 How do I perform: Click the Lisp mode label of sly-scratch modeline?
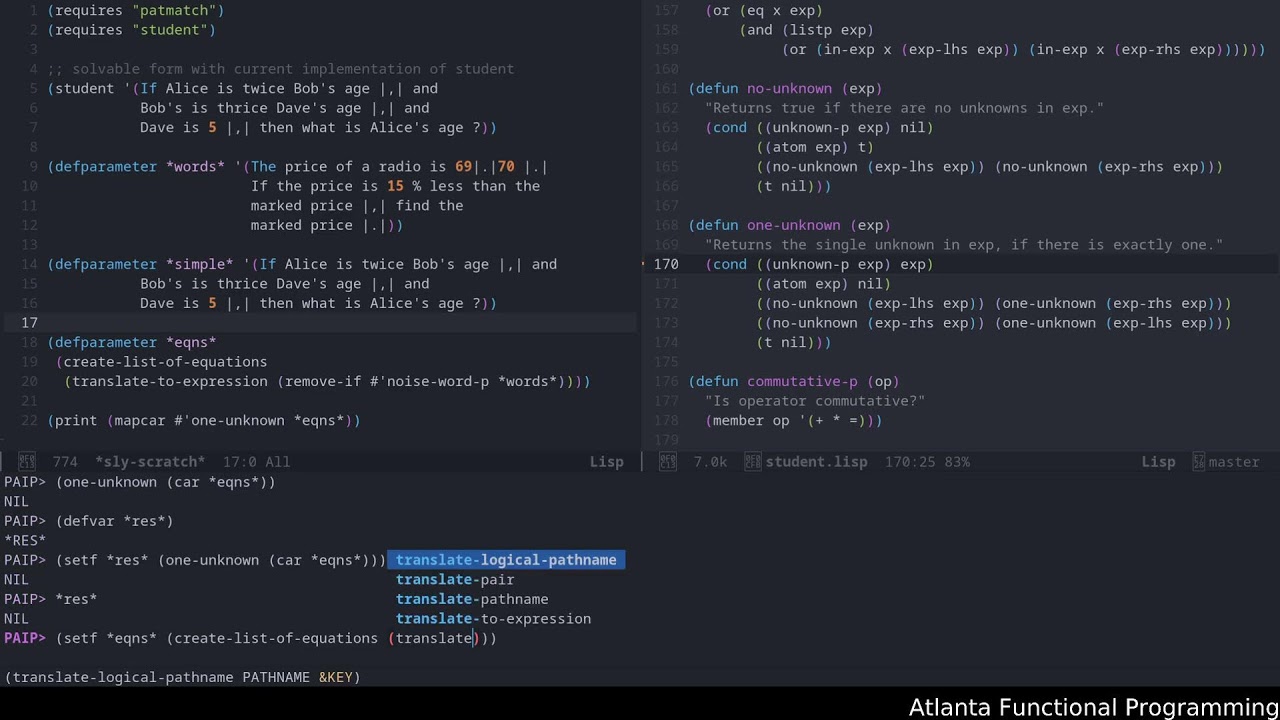[x=606, y=462]
